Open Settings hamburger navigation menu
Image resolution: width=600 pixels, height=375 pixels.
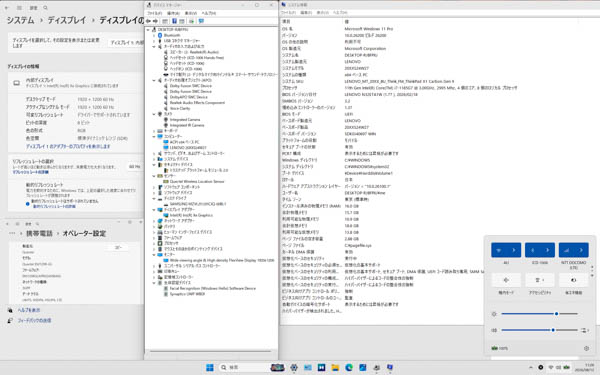19,8
